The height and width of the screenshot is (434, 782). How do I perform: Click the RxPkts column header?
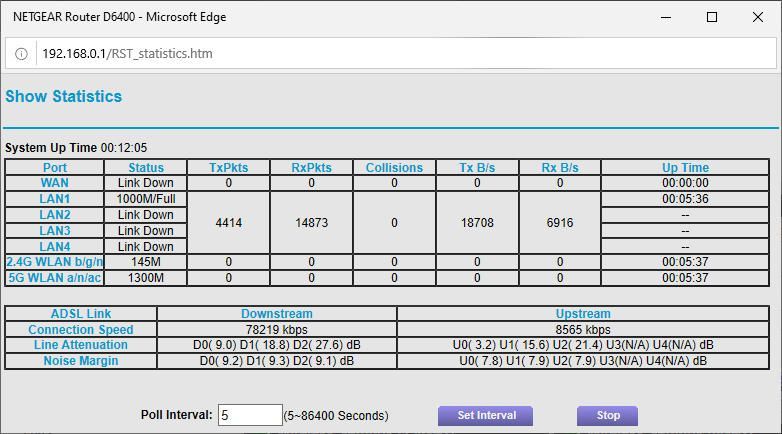point(311,168)
